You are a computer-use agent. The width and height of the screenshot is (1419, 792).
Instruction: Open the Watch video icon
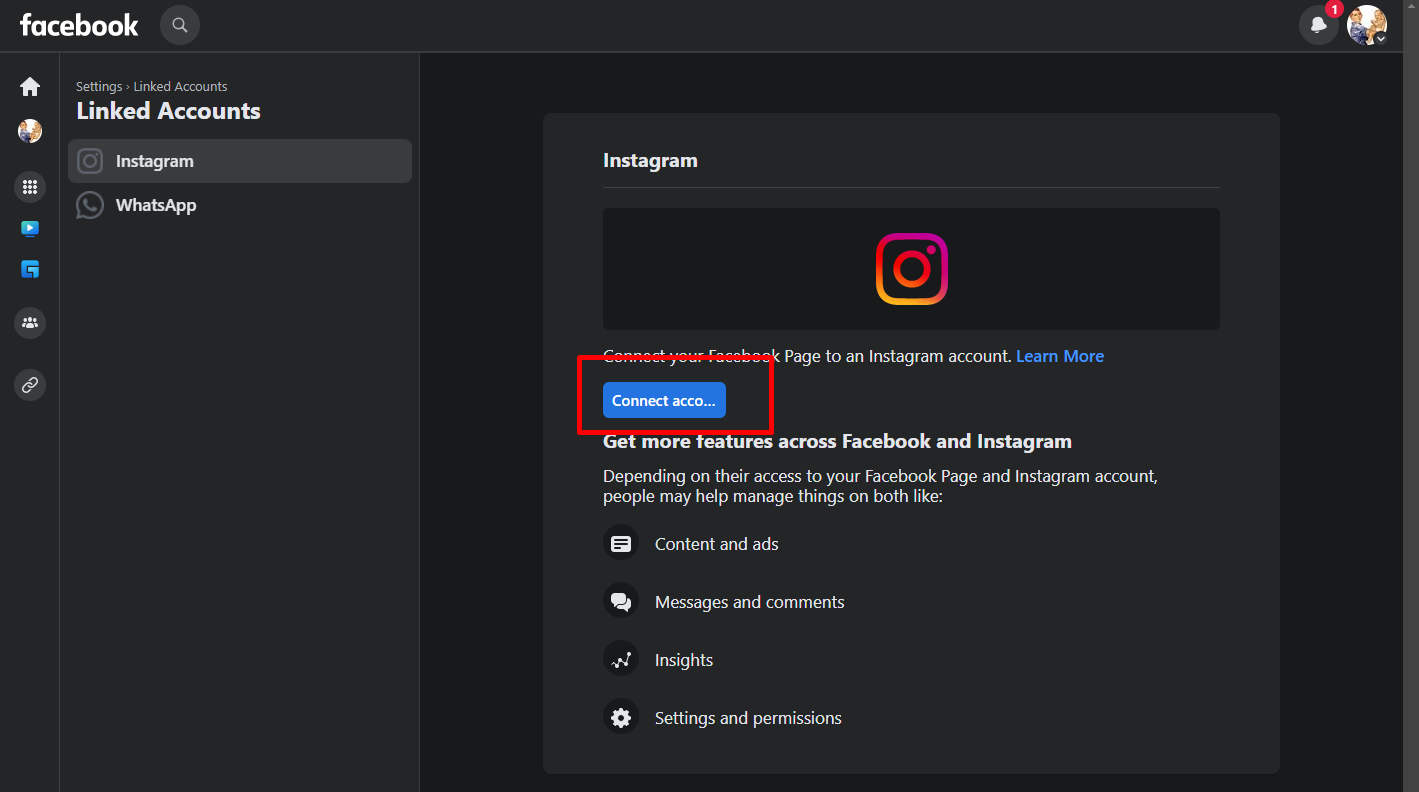pyautogui.click(x=30, y=229)
